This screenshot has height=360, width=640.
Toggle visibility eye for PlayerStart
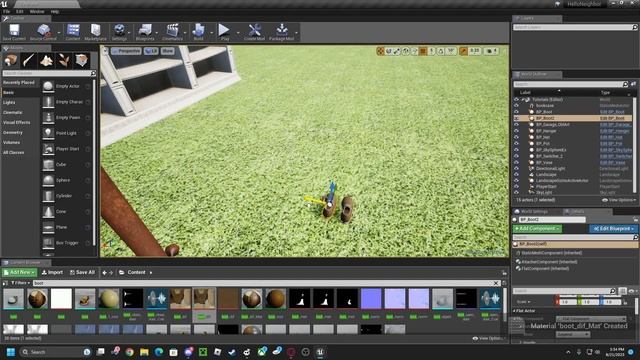(x=516, y=187)
